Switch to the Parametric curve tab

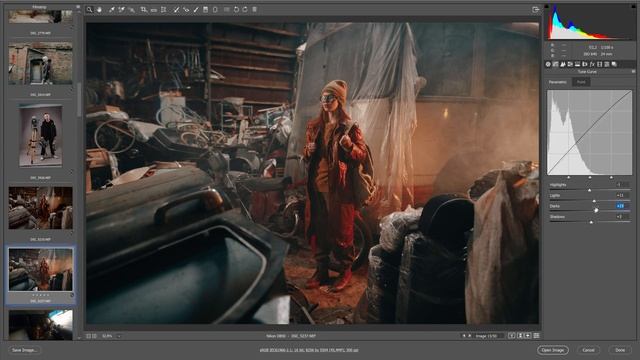click(x=558, y=82)
